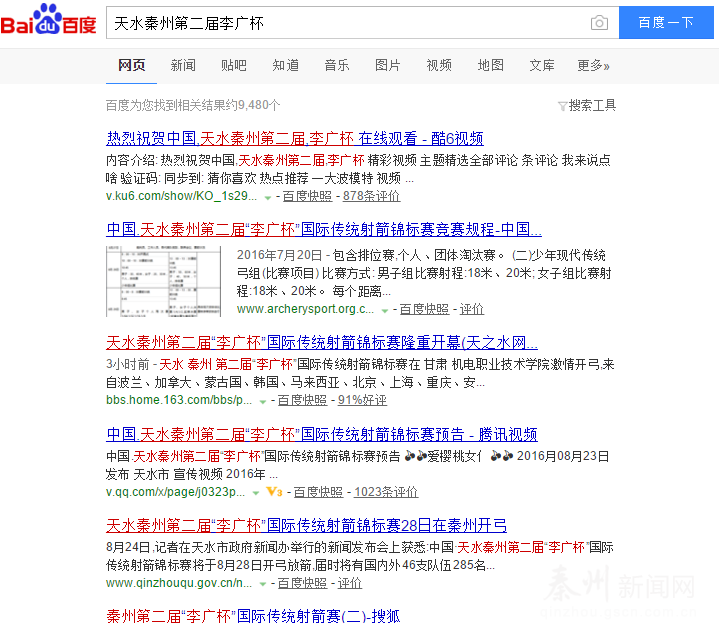The image size is (719, 623).
Task: Switch to the 新闻 tab
Action: tap(183, 66)
